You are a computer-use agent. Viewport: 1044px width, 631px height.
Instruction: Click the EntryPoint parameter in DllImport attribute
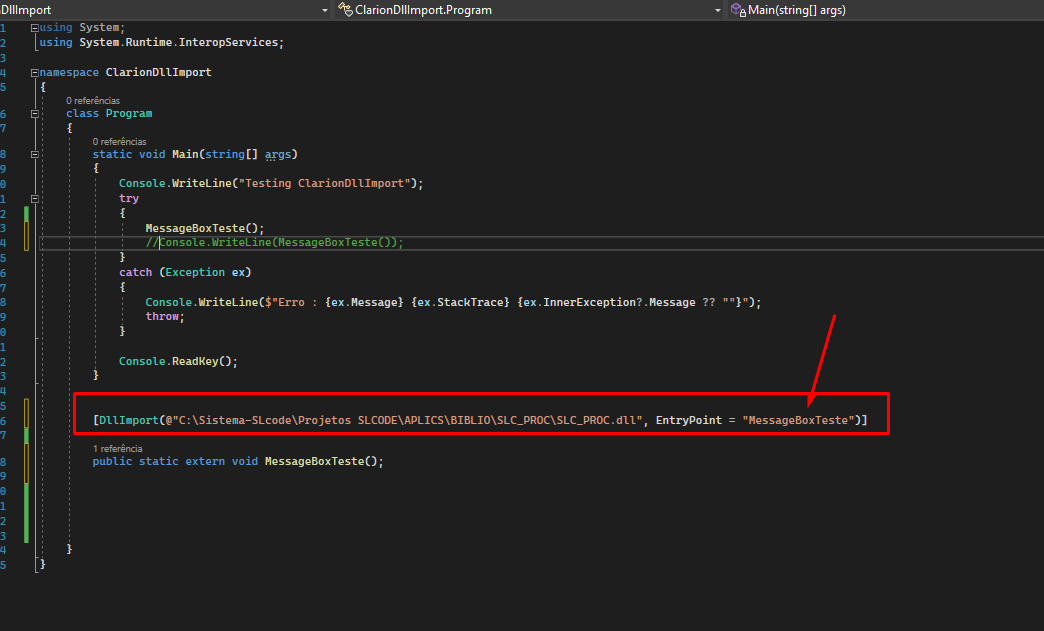[x=688, y=421]
